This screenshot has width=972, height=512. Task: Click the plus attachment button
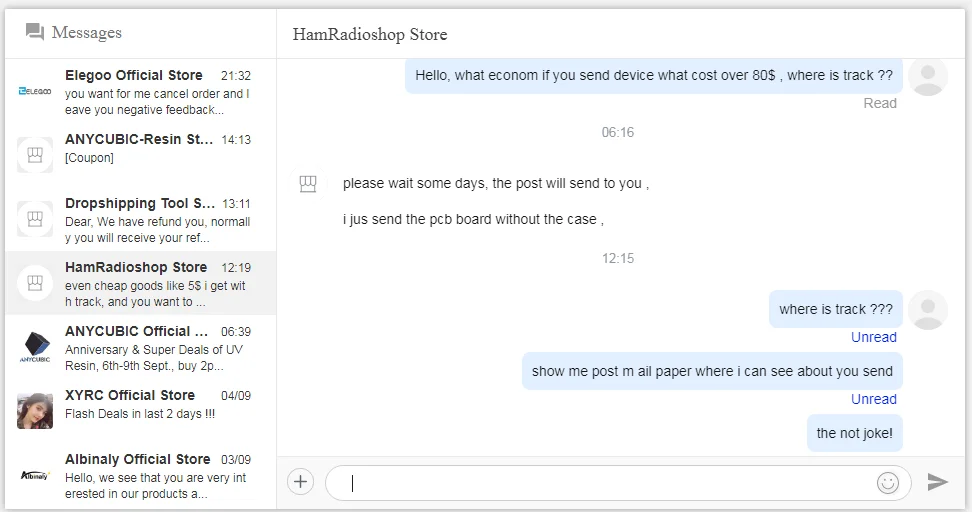click(300, 482)
